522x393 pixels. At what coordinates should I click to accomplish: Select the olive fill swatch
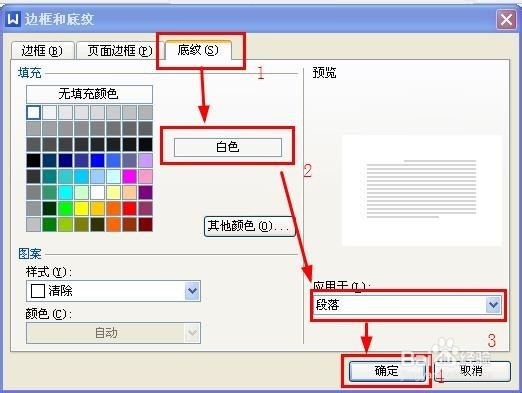pyautogui.click(x=82, y=225)
